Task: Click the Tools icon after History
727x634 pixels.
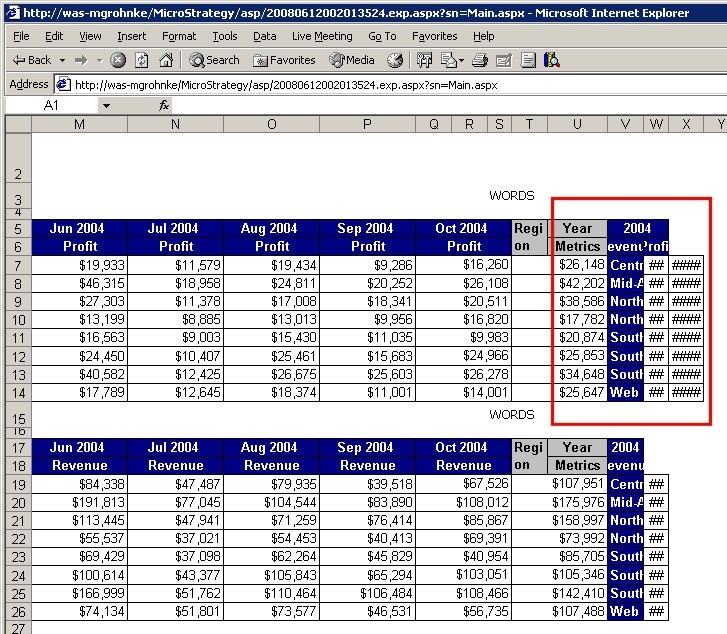Action: 424,60
